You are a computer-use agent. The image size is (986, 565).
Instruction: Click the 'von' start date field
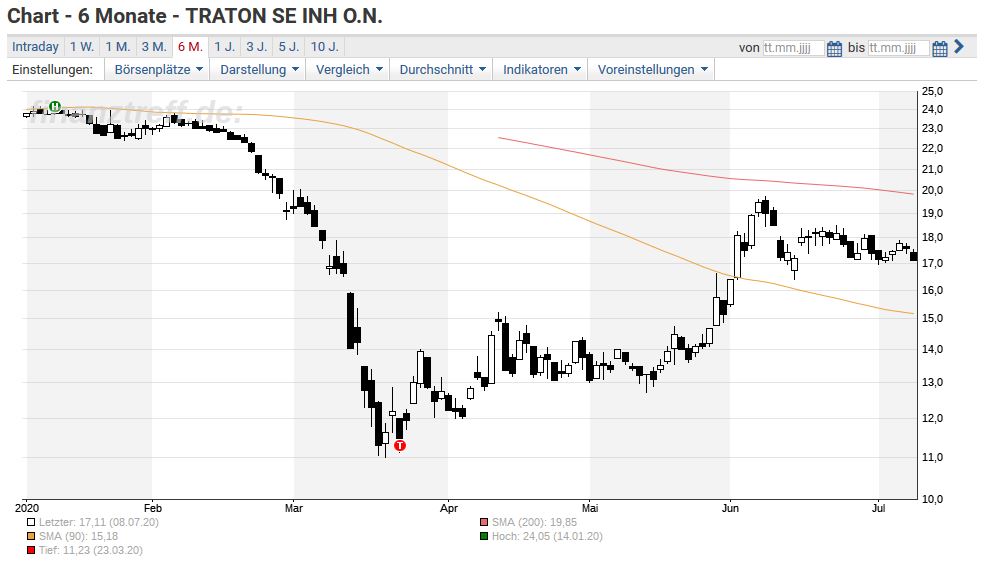(793, 48)
